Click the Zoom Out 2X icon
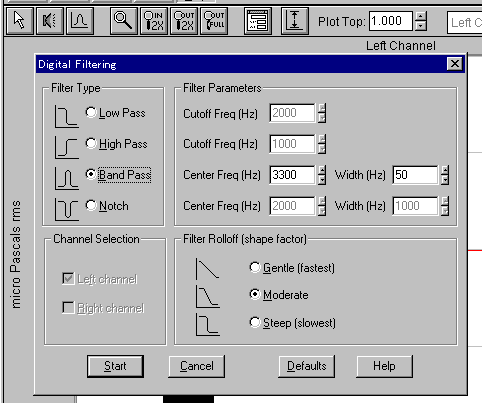Screen dimensions: 482x403 tap(184, 21)
